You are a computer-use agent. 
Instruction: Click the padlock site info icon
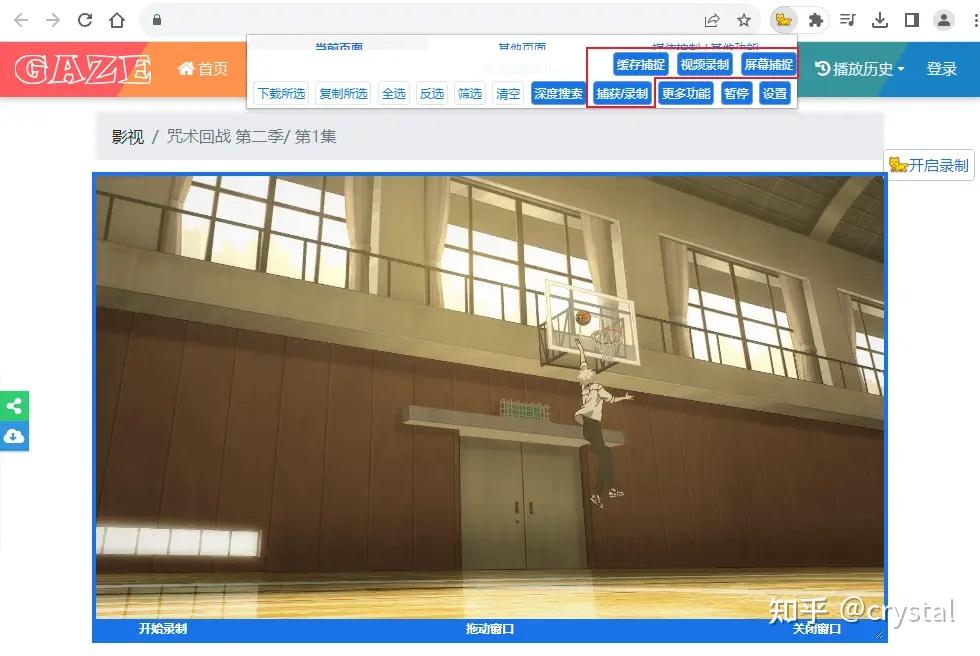(x=157, y=20)
